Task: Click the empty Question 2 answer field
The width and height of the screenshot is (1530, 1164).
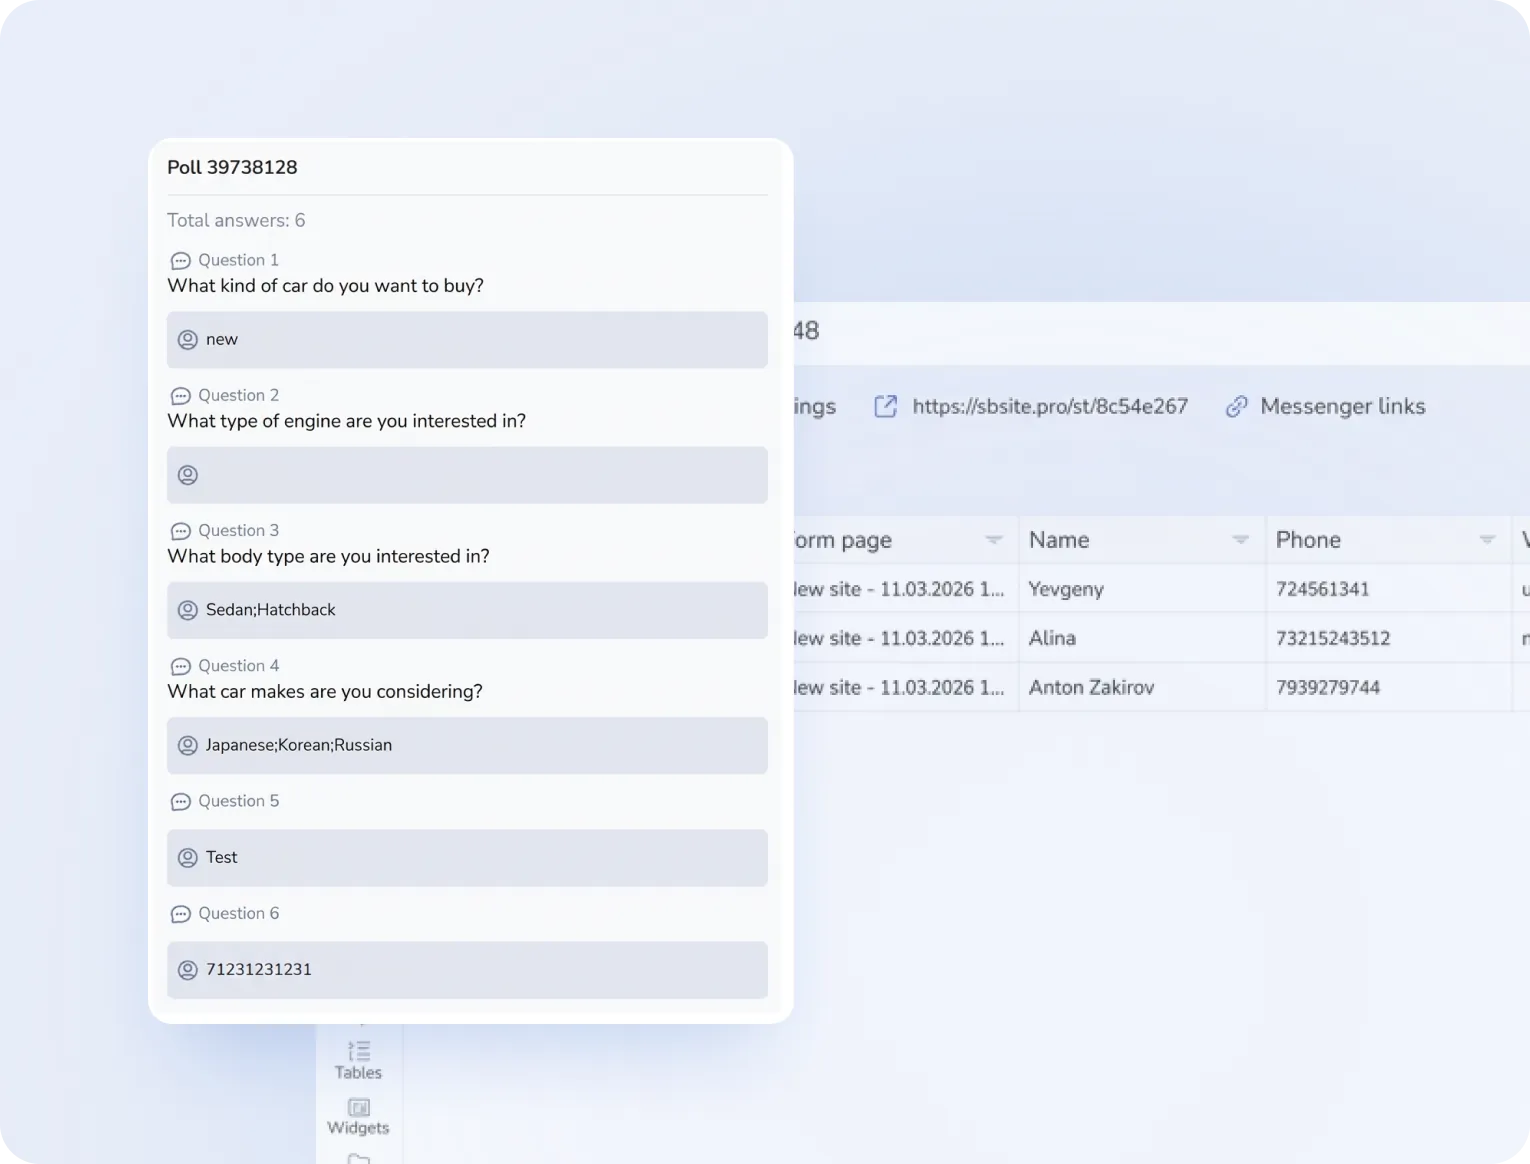Action: (x=467, y=475)
